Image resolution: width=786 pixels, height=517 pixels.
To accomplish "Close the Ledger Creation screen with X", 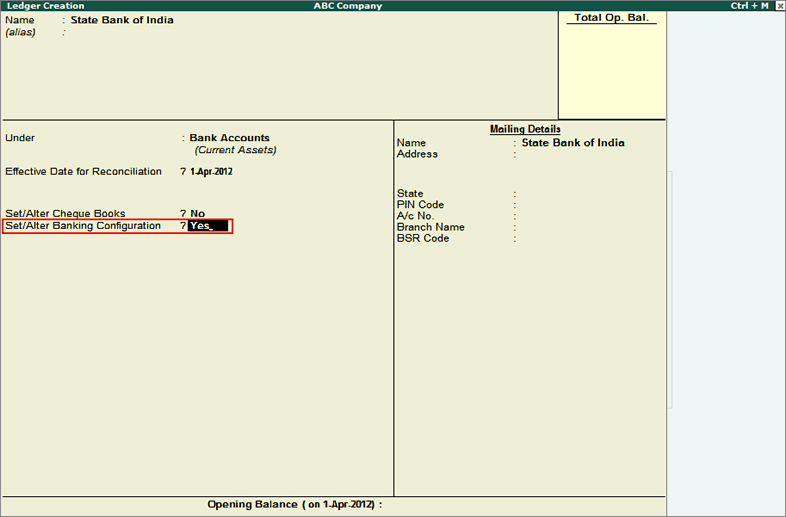I will click(x=779, y=6).
